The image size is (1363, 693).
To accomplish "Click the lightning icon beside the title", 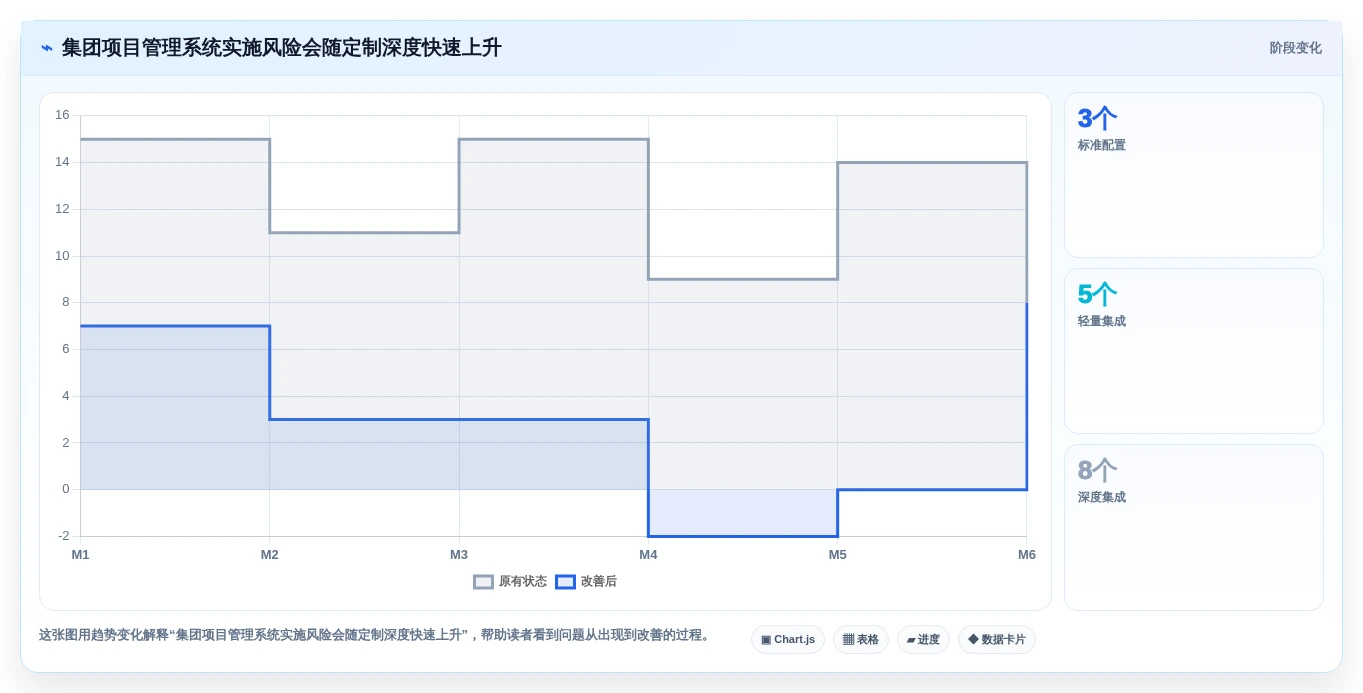I will pos(47,48).
